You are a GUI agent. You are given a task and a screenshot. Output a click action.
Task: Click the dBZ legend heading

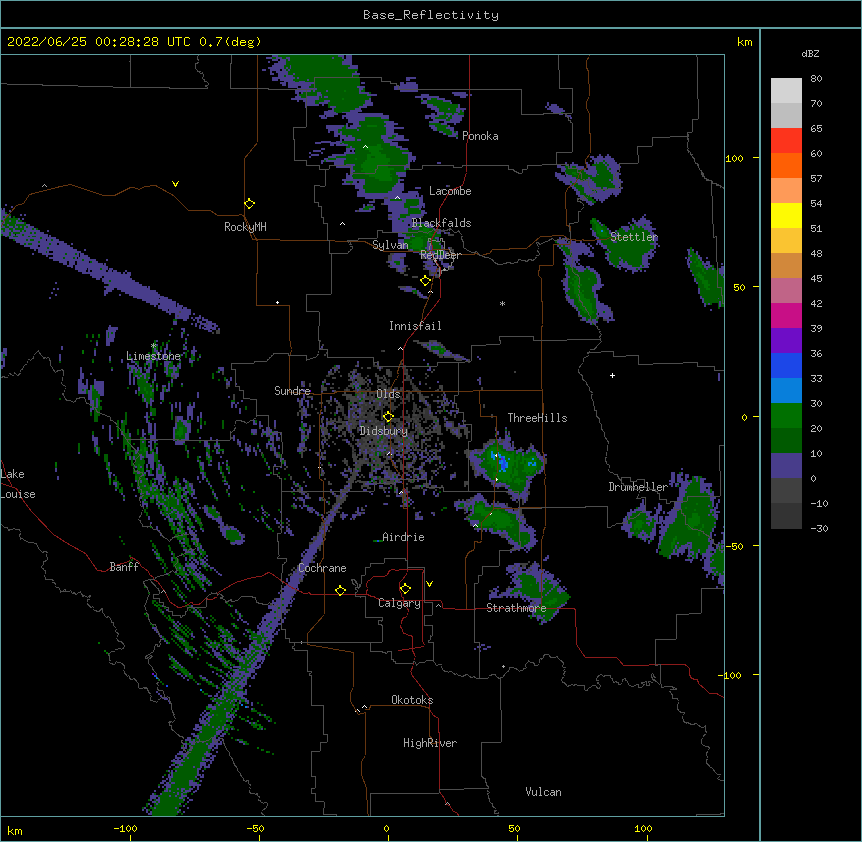pos(810,53)
